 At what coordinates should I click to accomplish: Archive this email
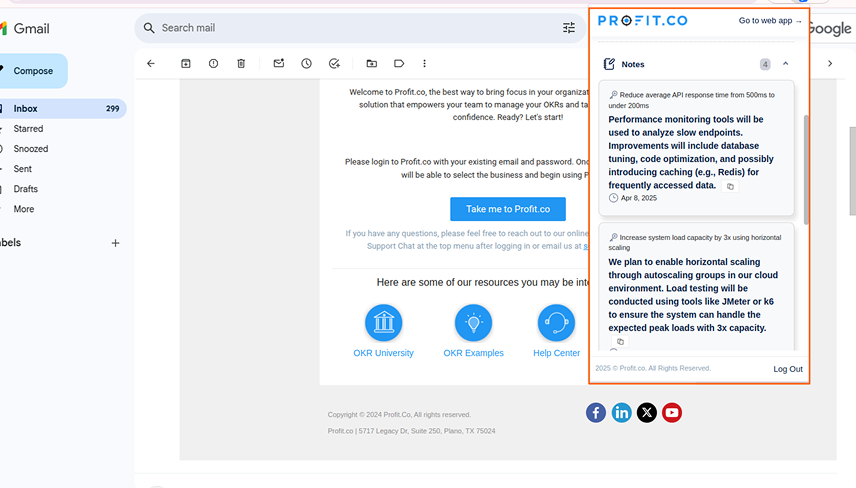click(x=186, y=63)
